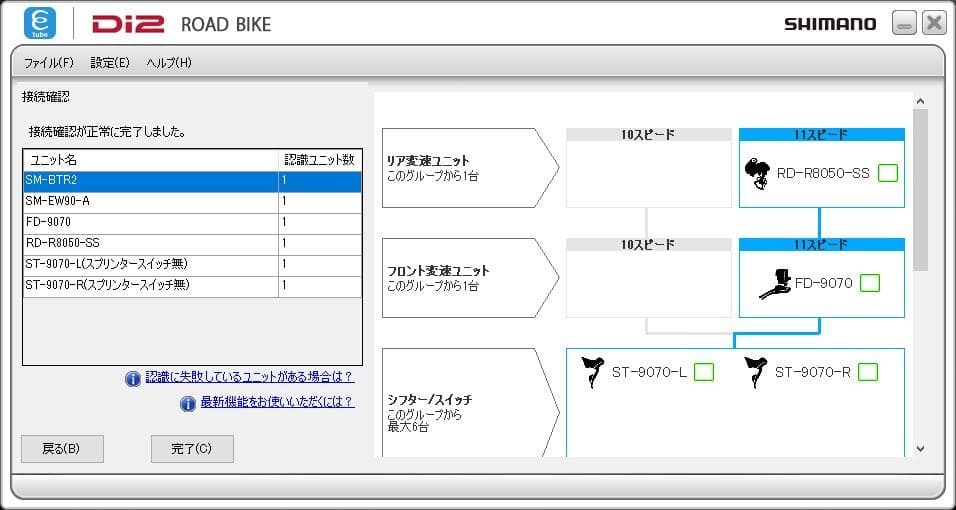Open the 設定(E) menu

[x=110, y=63]
